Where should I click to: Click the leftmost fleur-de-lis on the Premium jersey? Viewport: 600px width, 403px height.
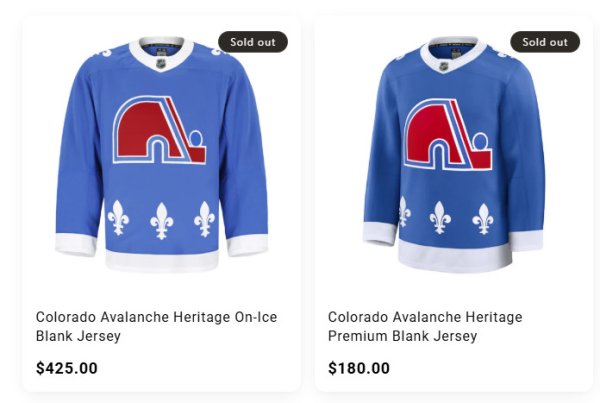coord(403,211)
